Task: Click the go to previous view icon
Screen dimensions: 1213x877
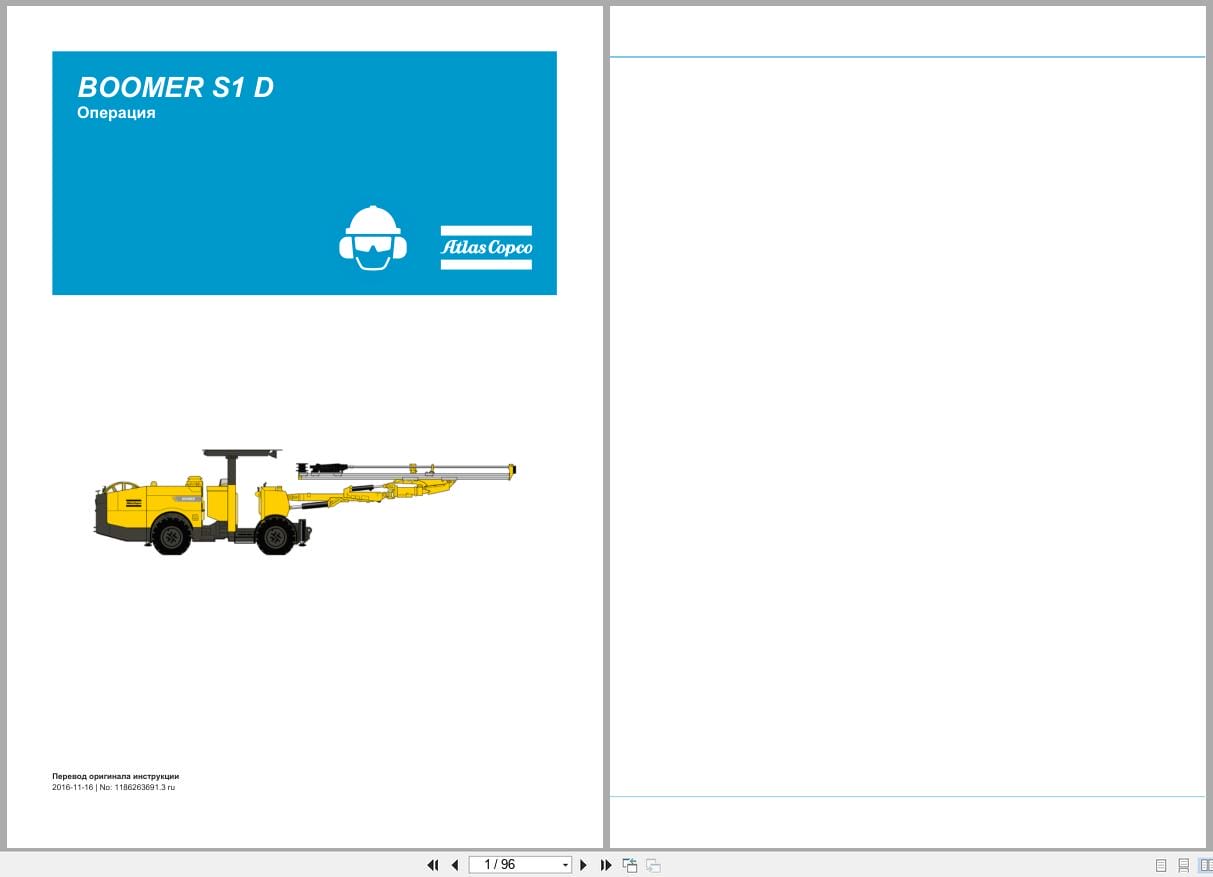Action: point(630,865)
